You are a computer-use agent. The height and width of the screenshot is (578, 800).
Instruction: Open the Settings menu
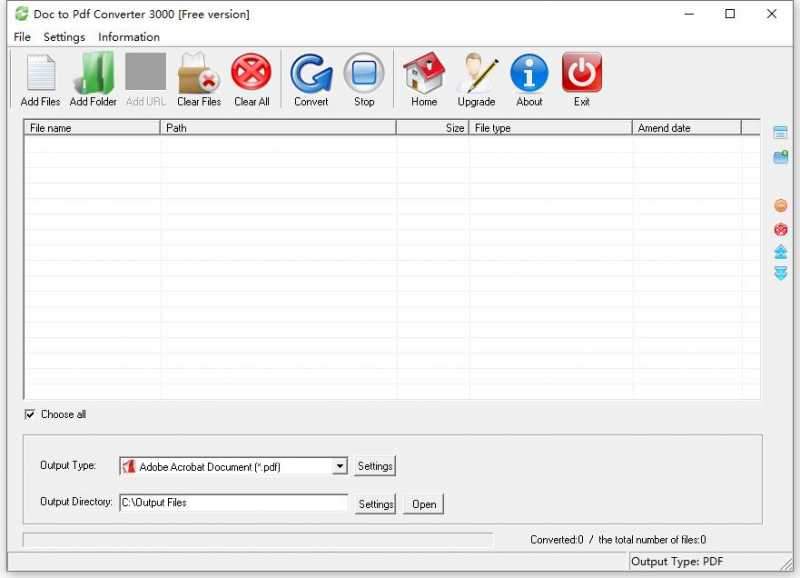(63, 37)
